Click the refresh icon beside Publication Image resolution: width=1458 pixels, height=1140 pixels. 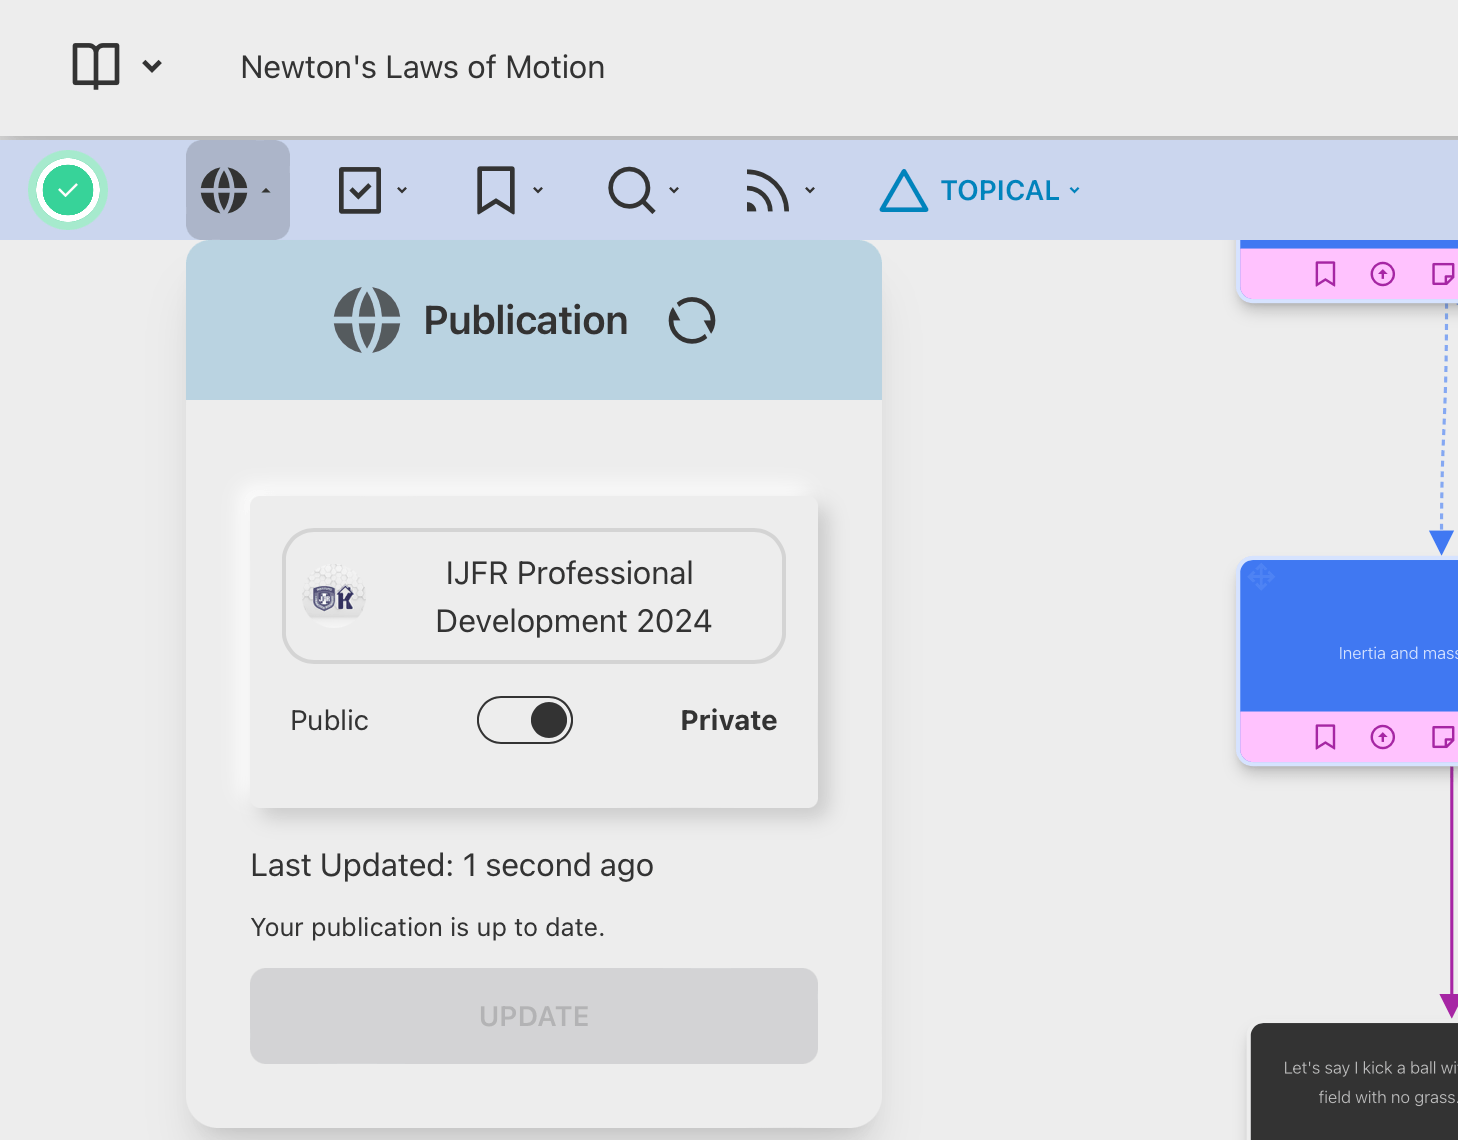point(691,321)
